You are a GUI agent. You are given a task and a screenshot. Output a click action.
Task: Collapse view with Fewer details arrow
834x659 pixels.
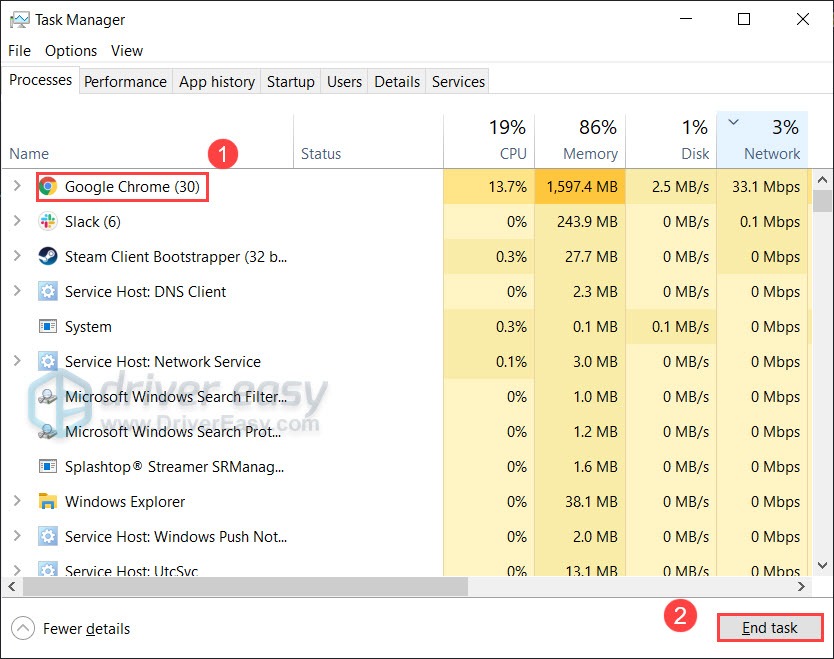pyautogui.click(x=23, y=628)
